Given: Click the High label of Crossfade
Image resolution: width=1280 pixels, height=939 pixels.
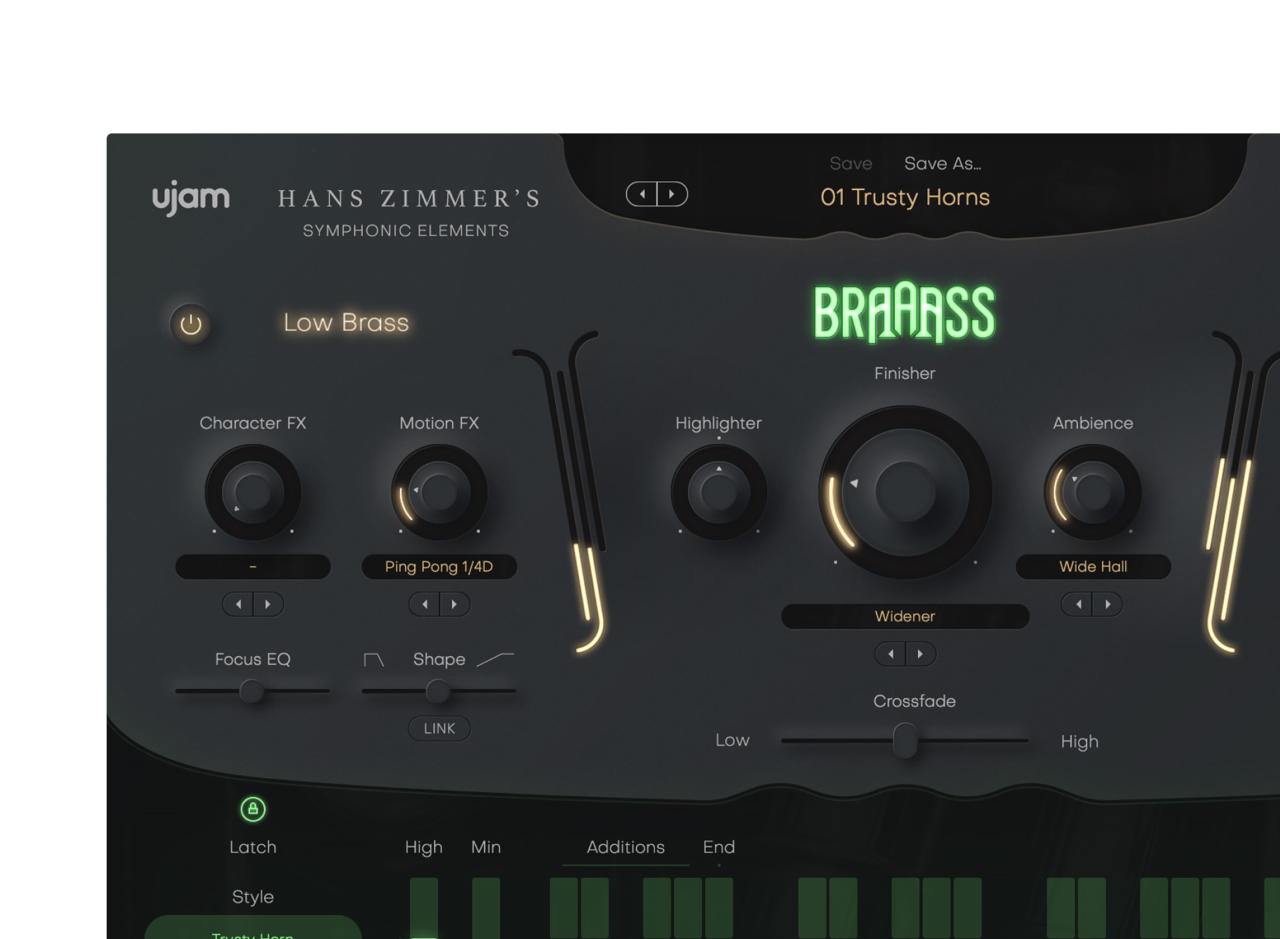Looking at the screenshot, I should coord(1079,741).
